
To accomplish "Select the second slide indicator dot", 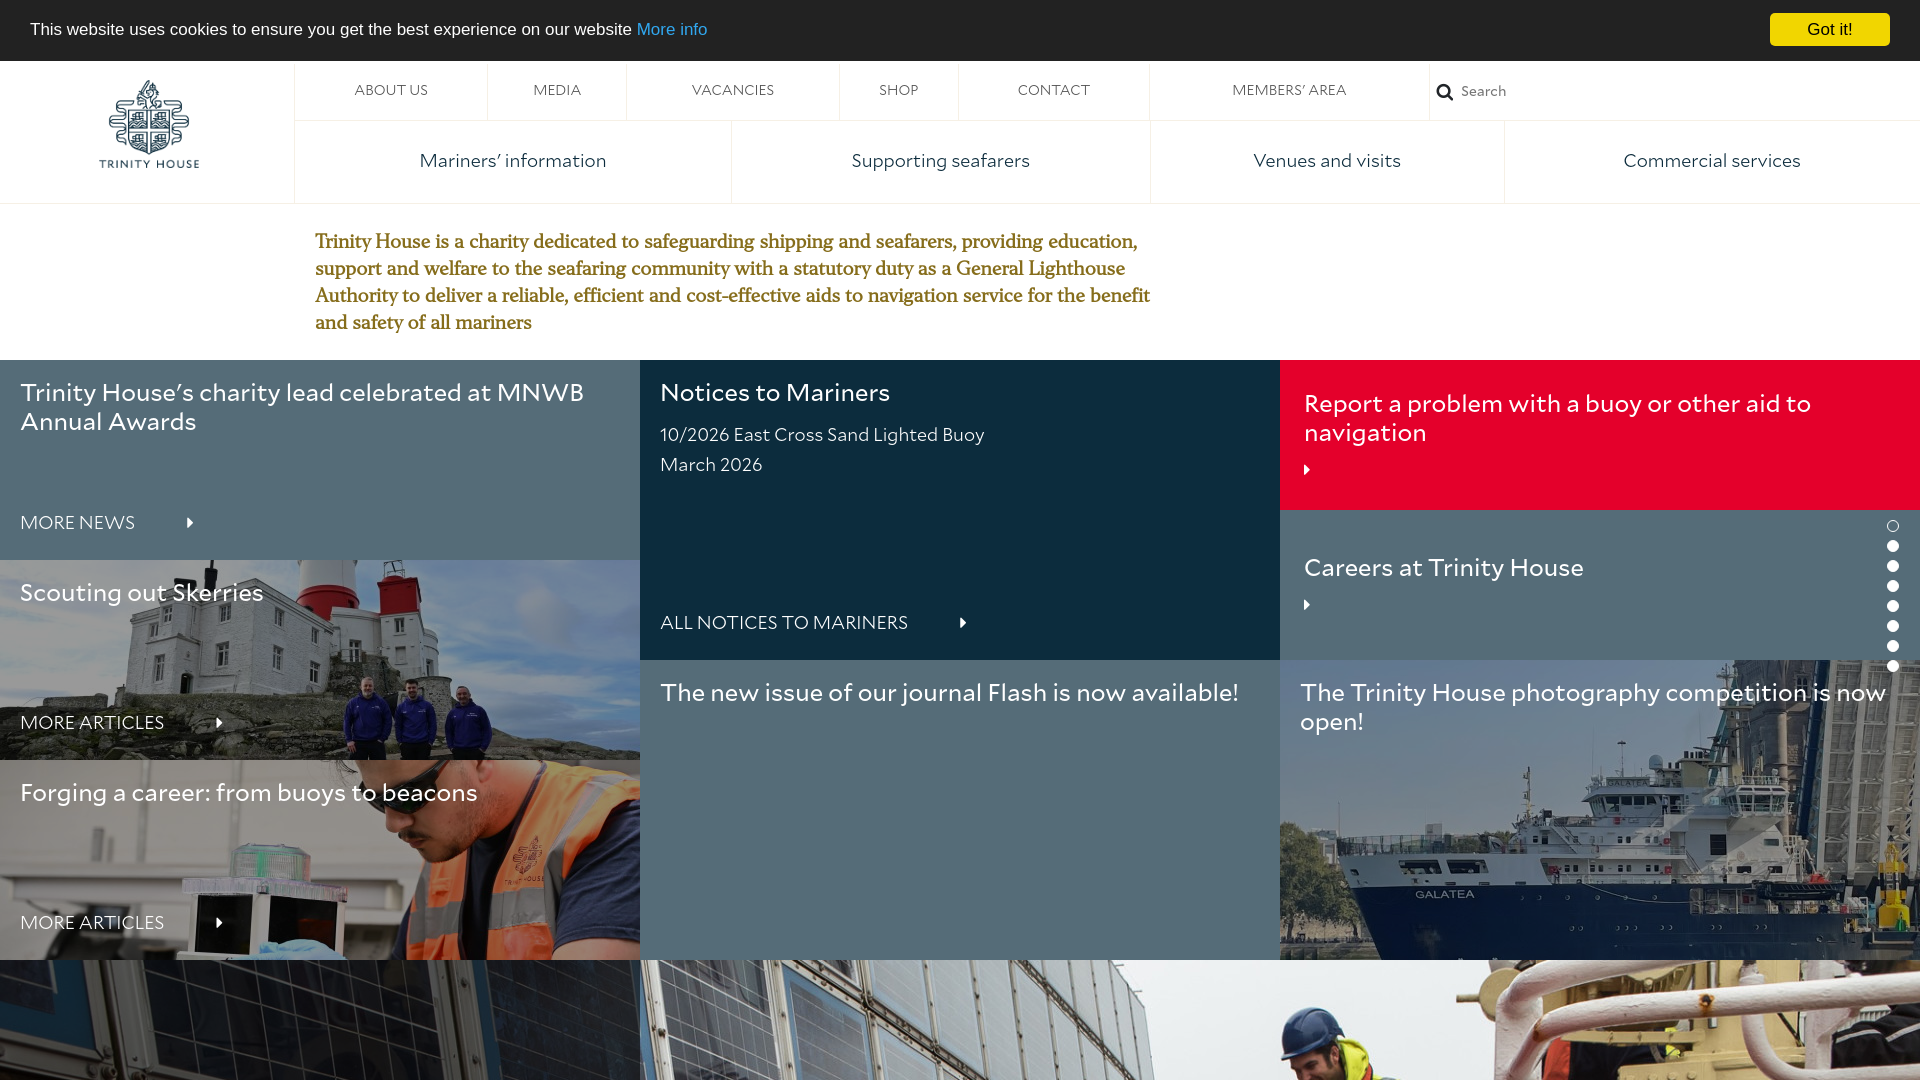I will [x=1893, y=546].
